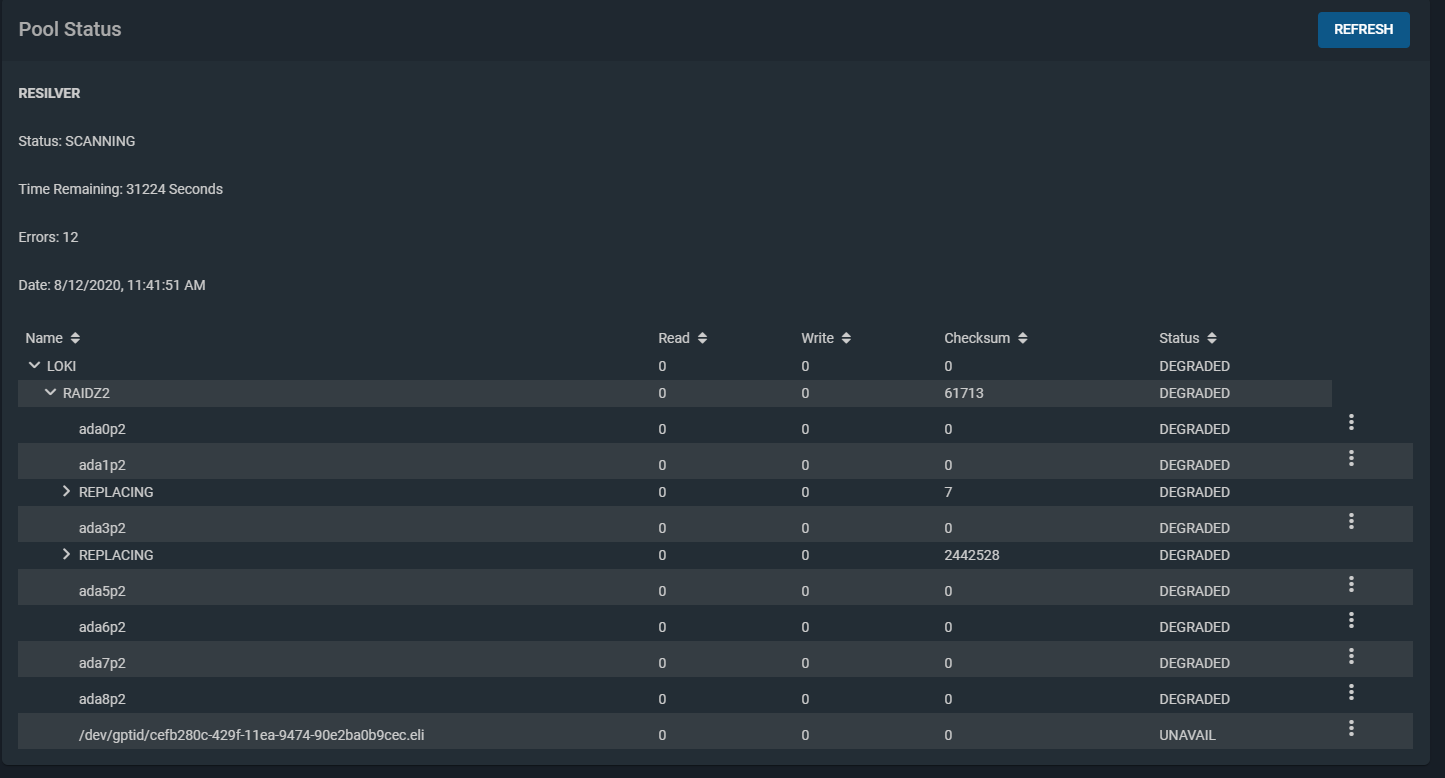Show actions menu for ada7p2
Screen dimensions: 1445x778
1351,657
